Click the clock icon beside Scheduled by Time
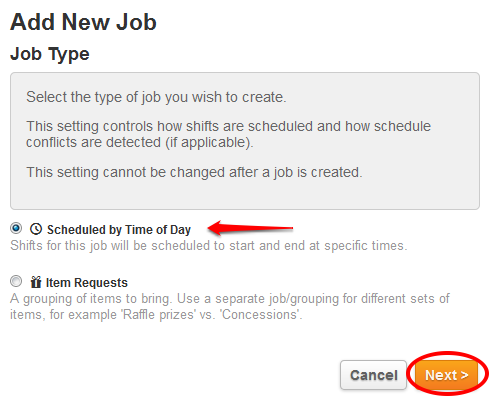Screen dimensions: 494x406 tap(36, 229)
